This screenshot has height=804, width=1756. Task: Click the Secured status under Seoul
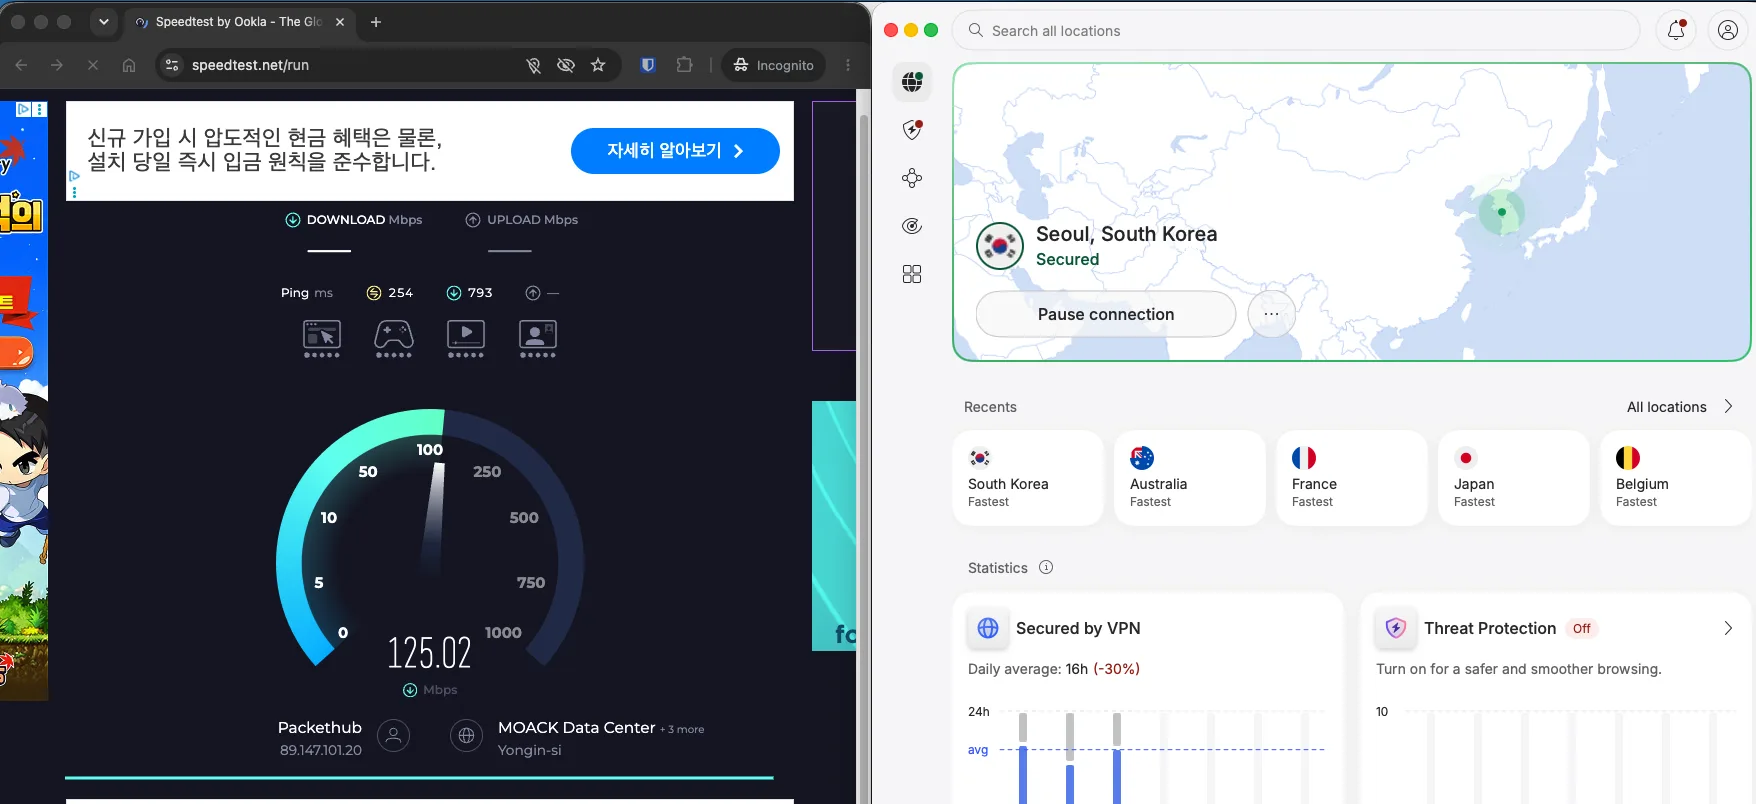tap(1067, 259)
